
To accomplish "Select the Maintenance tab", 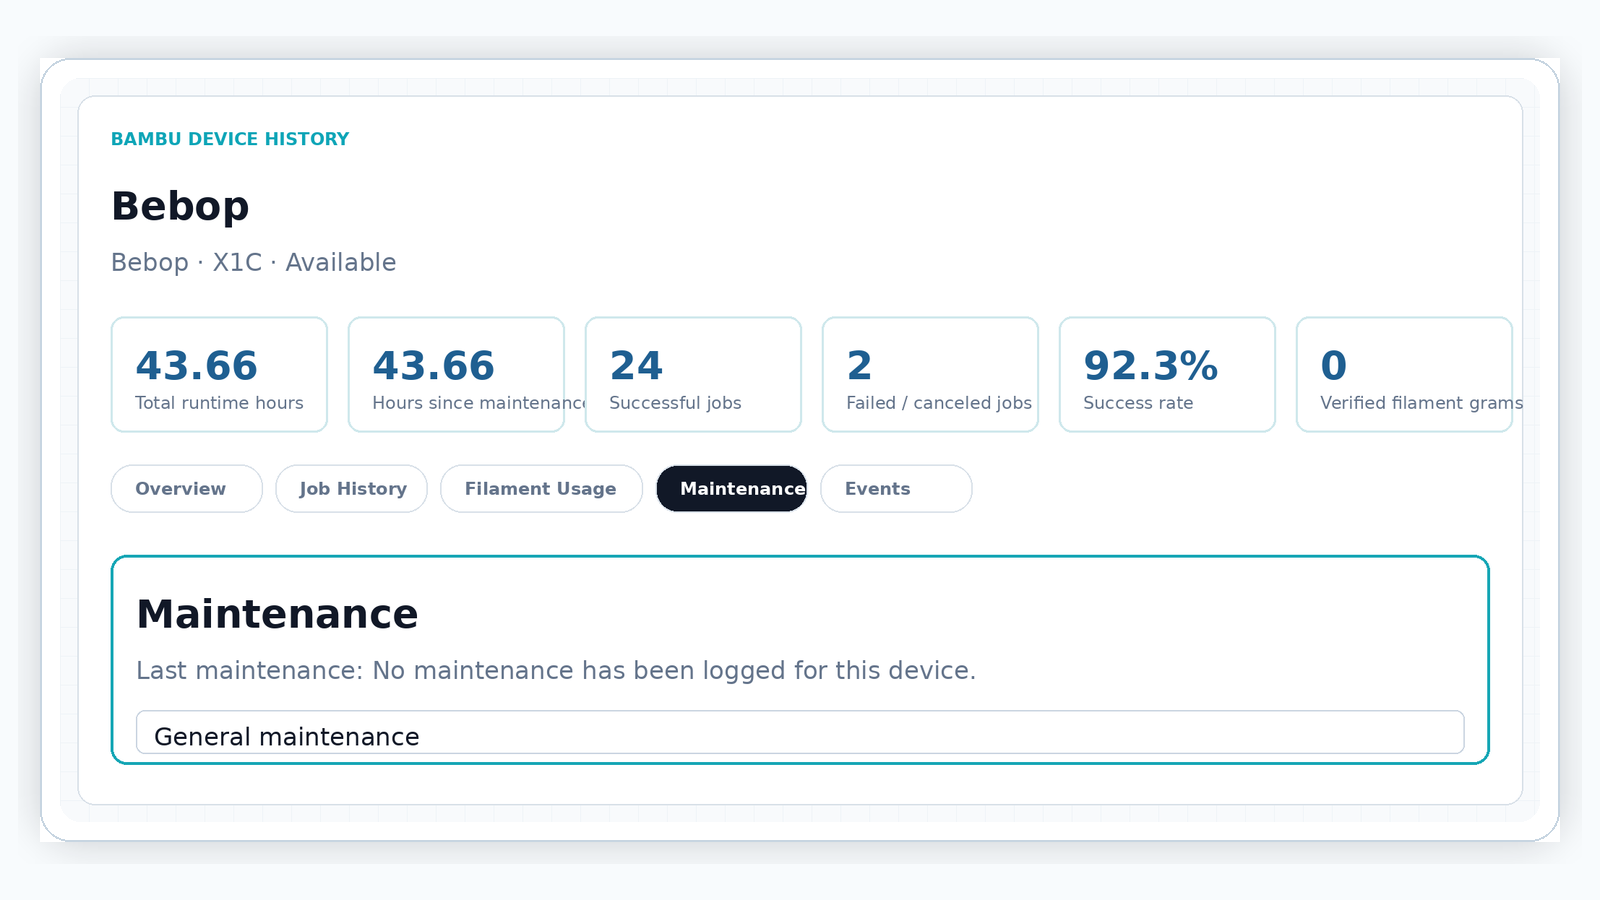I will tap(731, 489).
